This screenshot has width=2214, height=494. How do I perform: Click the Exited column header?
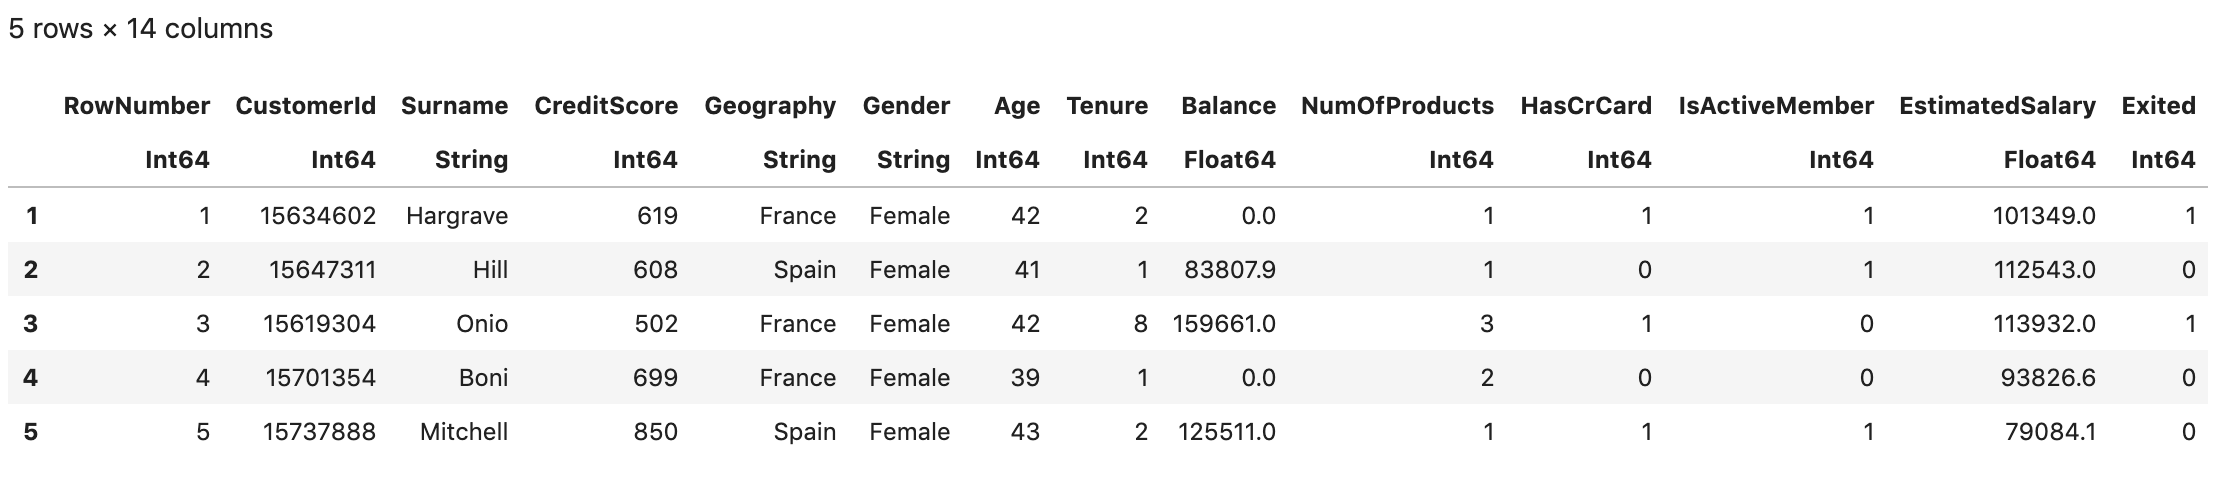[2158, 106]
